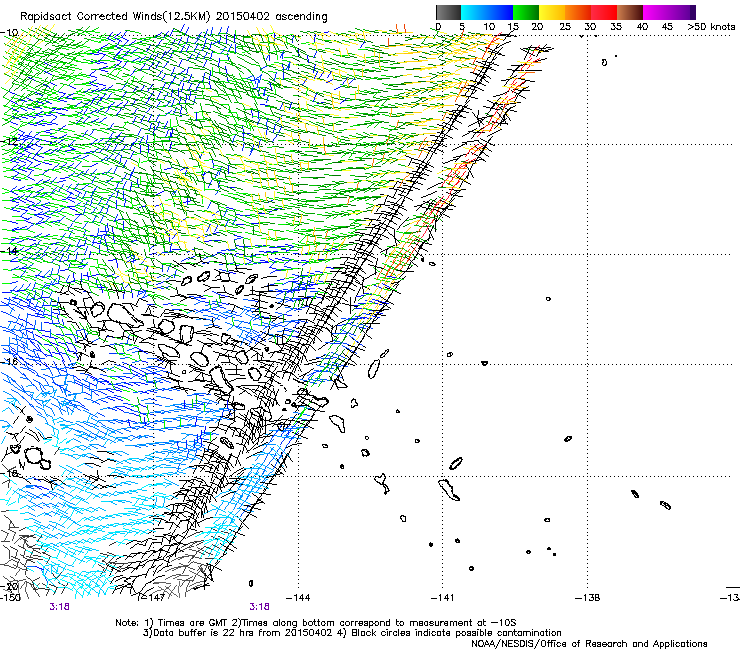
Task: Click the purple 3:18 time right of -147
Action: (x=259, y=607)
